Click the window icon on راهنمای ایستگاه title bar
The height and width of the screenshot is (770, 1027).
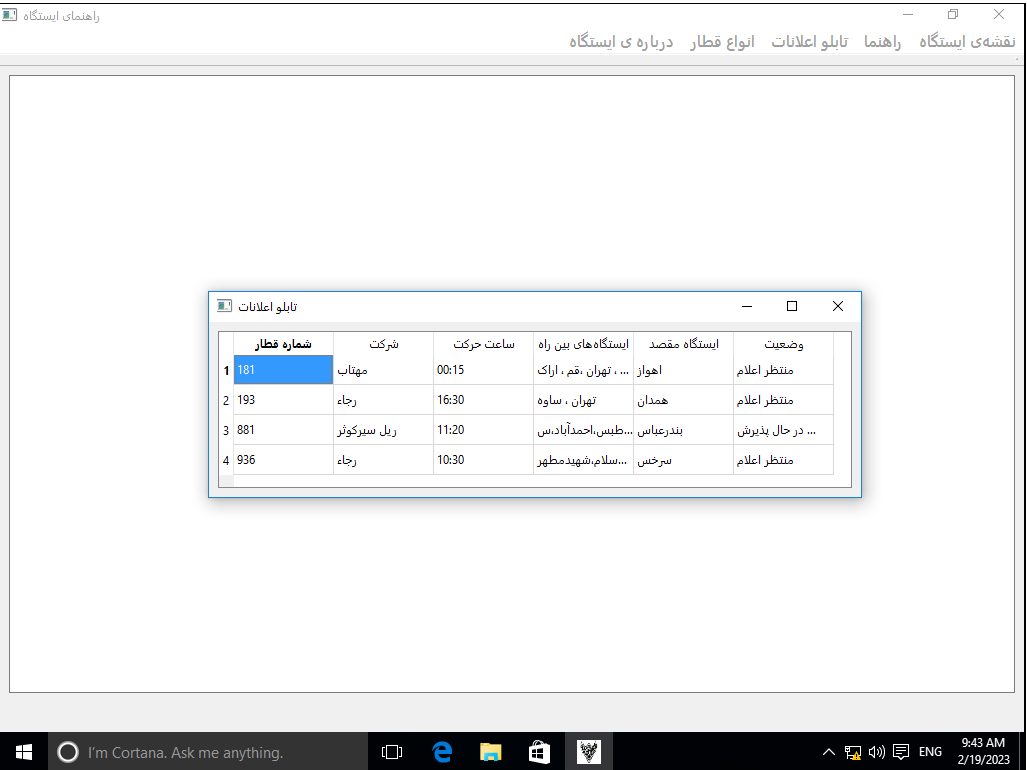[10, 15]
